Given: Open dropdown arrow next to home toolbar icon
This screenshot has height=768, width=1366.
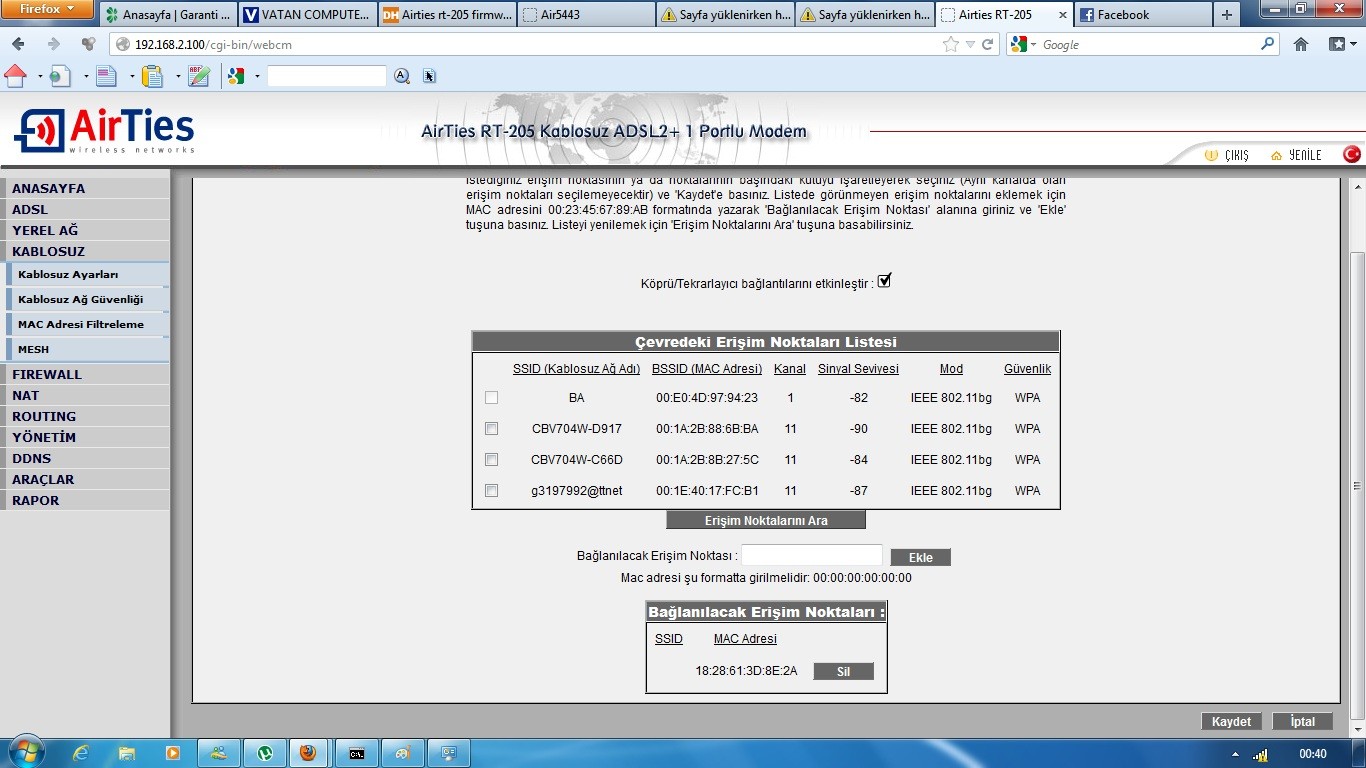Looking at the screenshot, I should click(39, 76).
